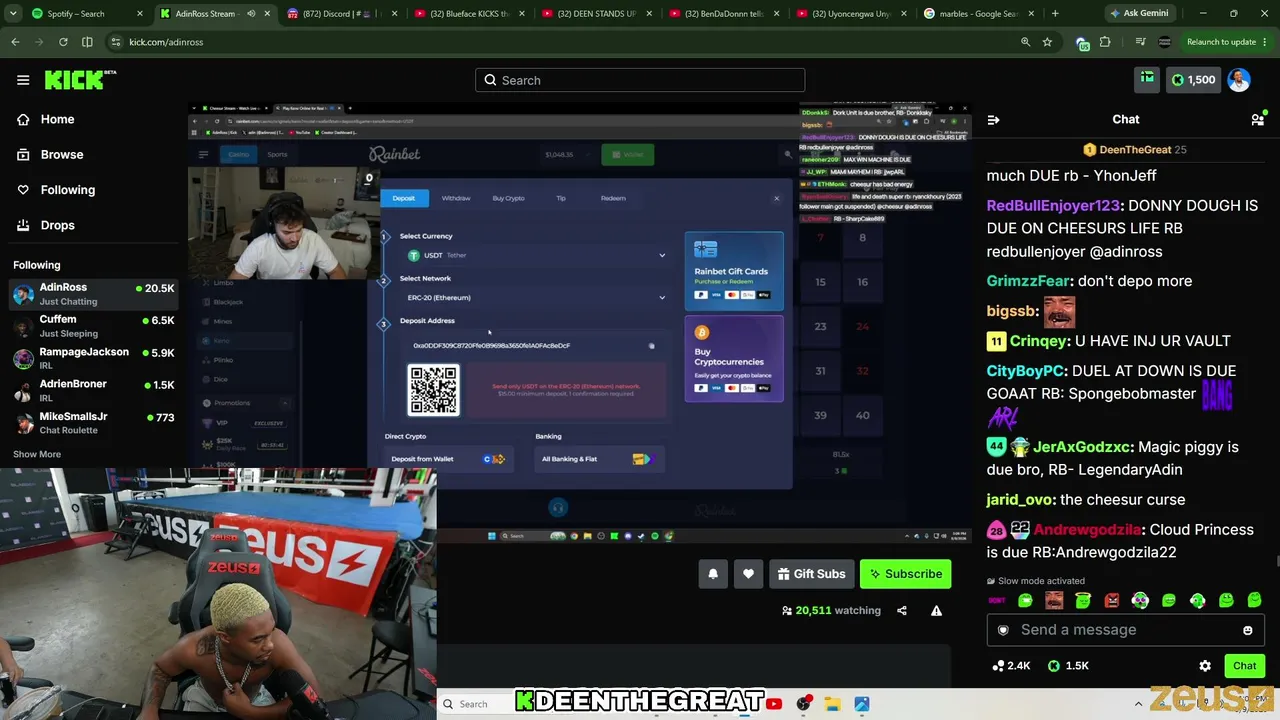
Task: Switch to the Spotify – Search tab
Action: tap(87, 14)
